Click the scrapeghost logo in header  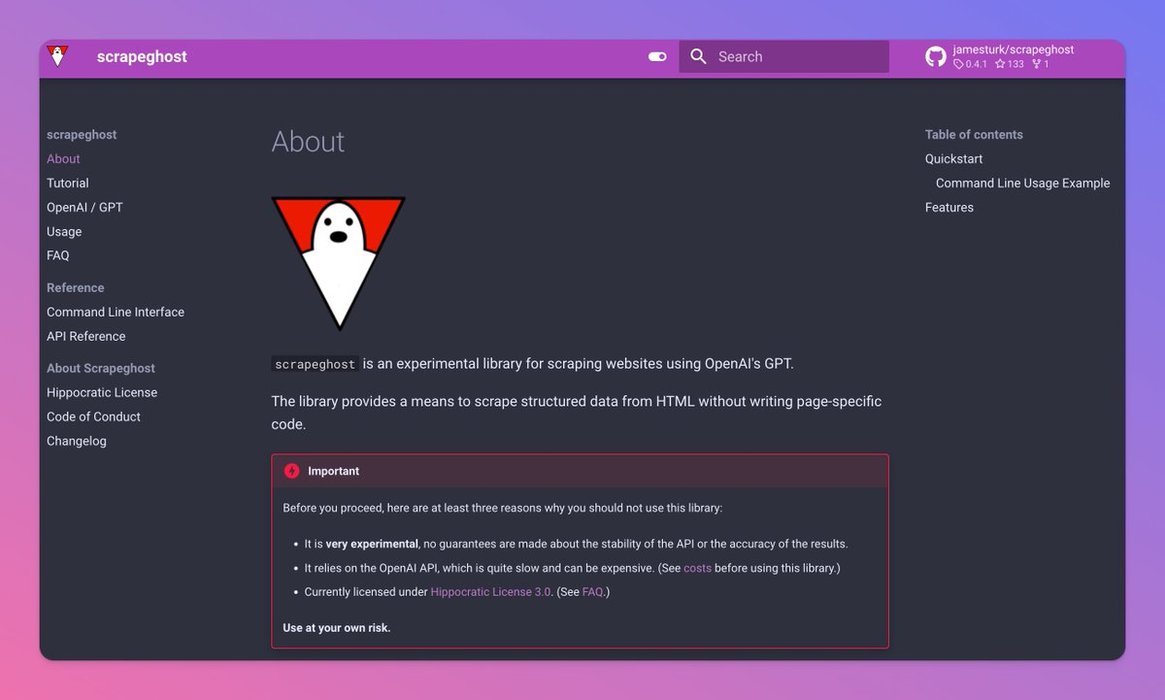click(58, 56)
